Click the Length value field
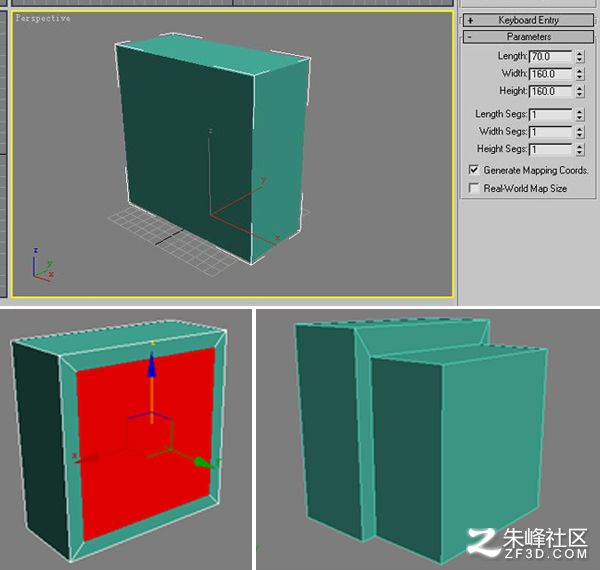600x570 pixels. [x=551, y=57]
